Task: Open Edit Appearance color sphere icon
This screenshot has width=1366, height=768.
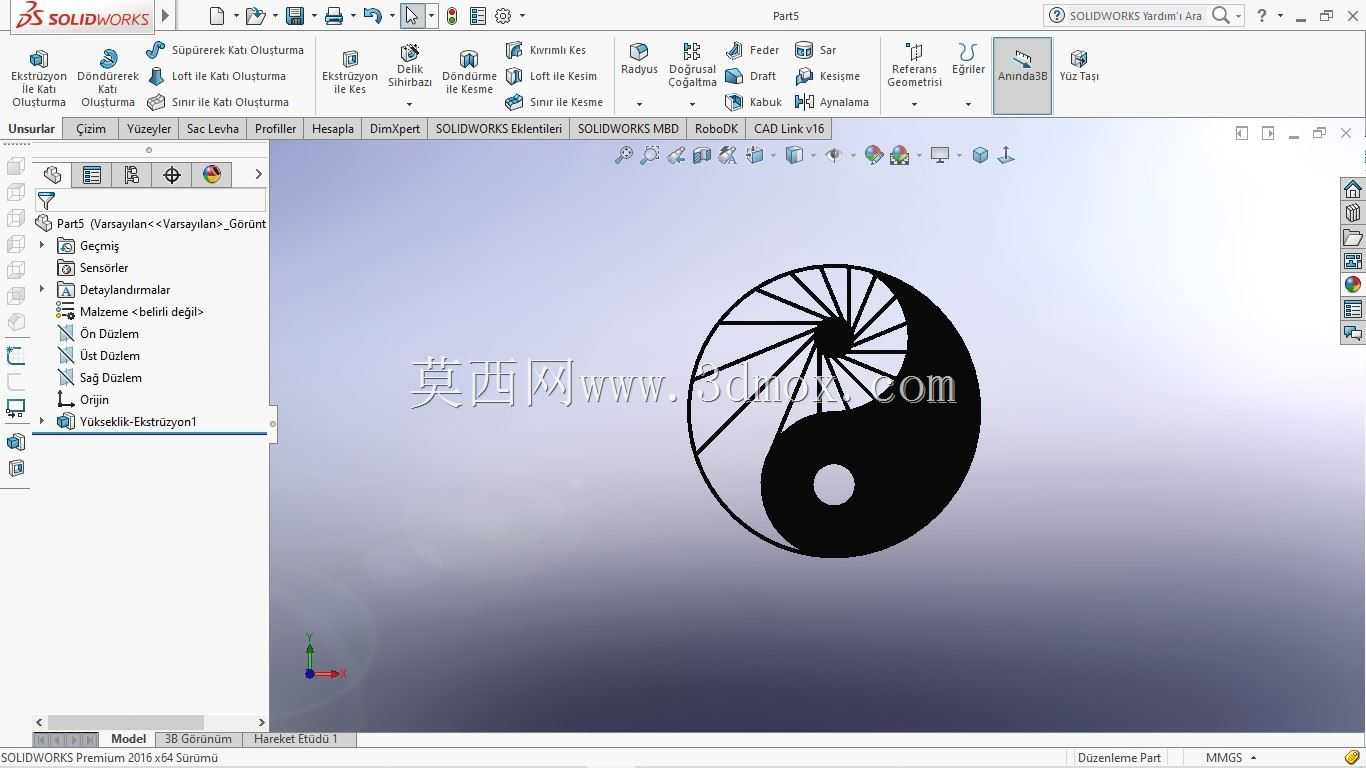Action: [x=873, y=155]
